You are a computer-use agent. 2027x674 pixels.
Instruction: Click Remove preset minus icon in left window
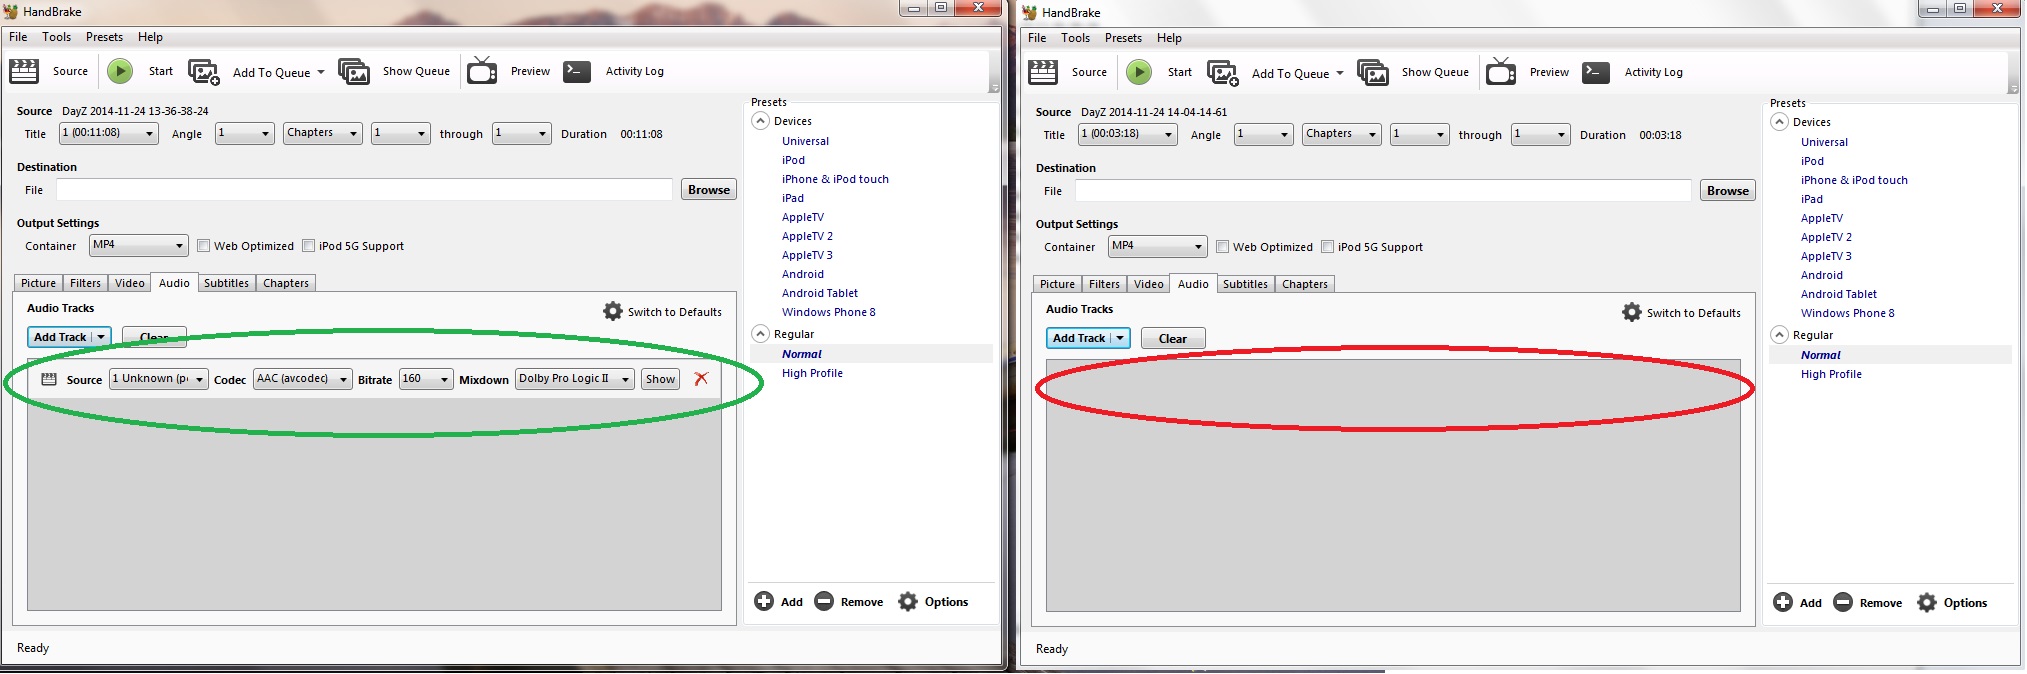824,601
